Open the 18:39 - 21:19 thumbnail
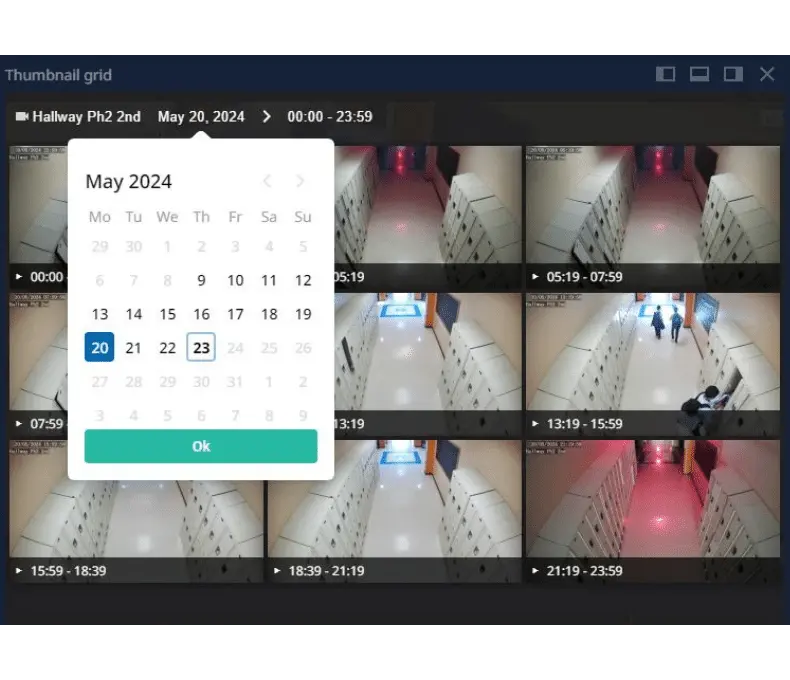 click(394, 511)
